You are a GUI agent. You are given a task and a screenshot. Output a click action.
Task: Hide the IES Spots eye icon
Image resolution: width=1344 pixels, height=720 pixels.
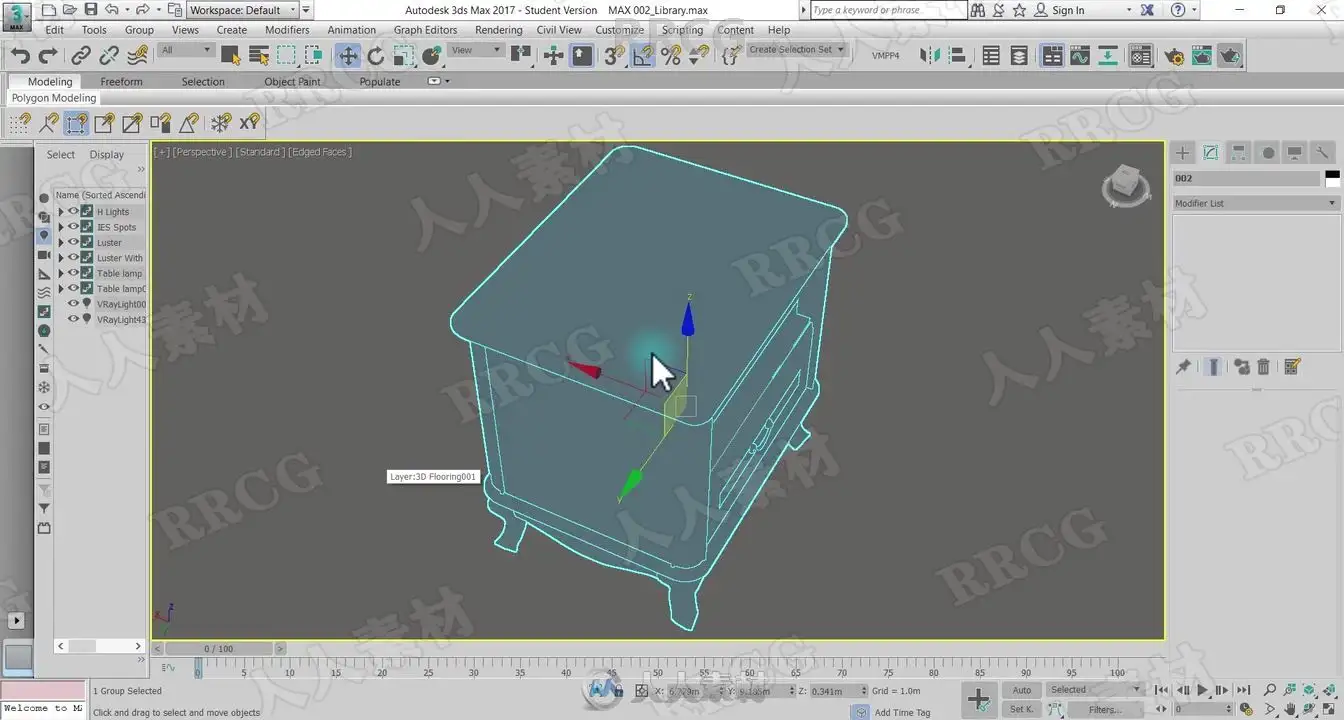pos(73,227)
